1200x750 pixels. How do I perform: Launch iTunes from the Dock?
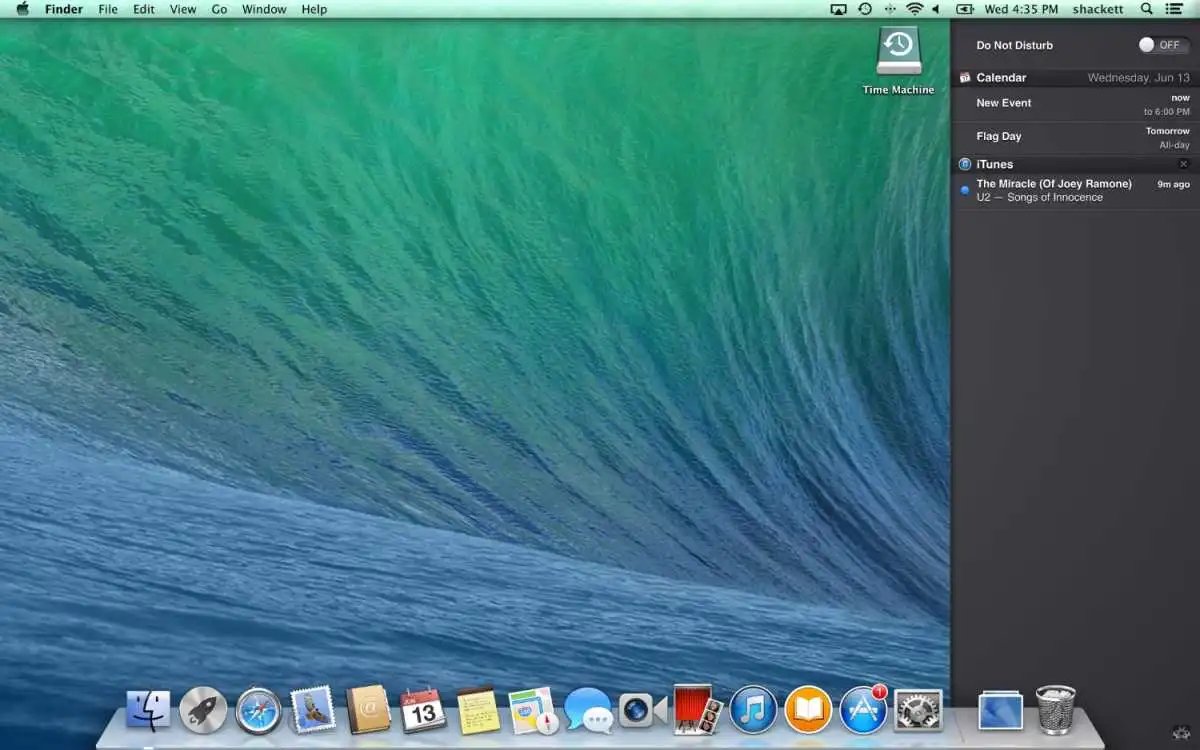click(753, 715)
